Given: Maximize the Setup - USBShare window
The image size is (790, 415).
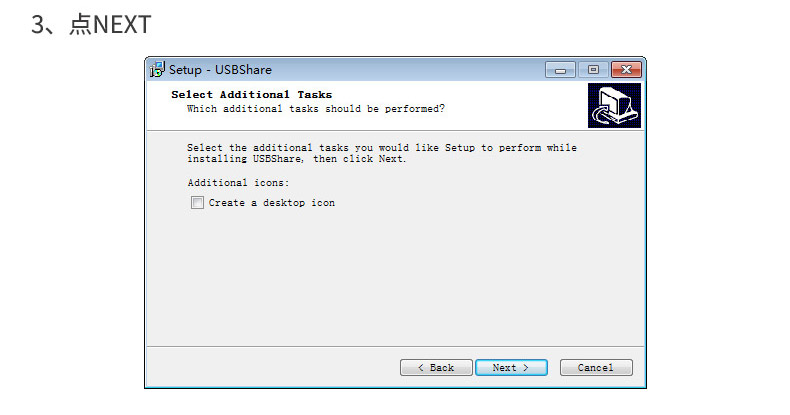Looking at the screenshot, I should [594, 70].
